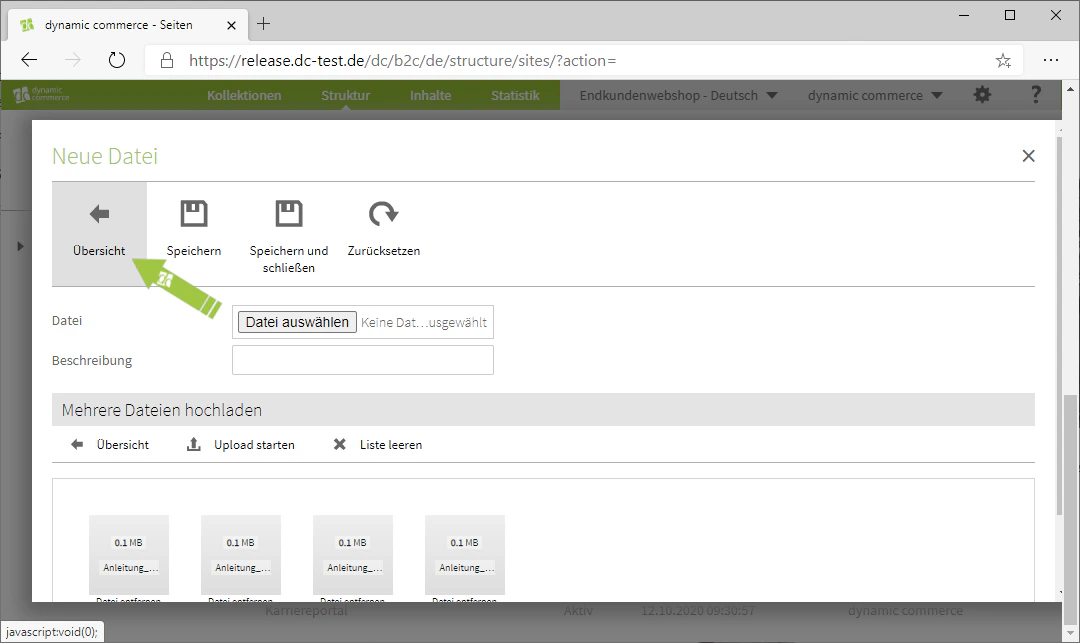
Task: Click the Datei auswählen button
Action: pos(297,322)
